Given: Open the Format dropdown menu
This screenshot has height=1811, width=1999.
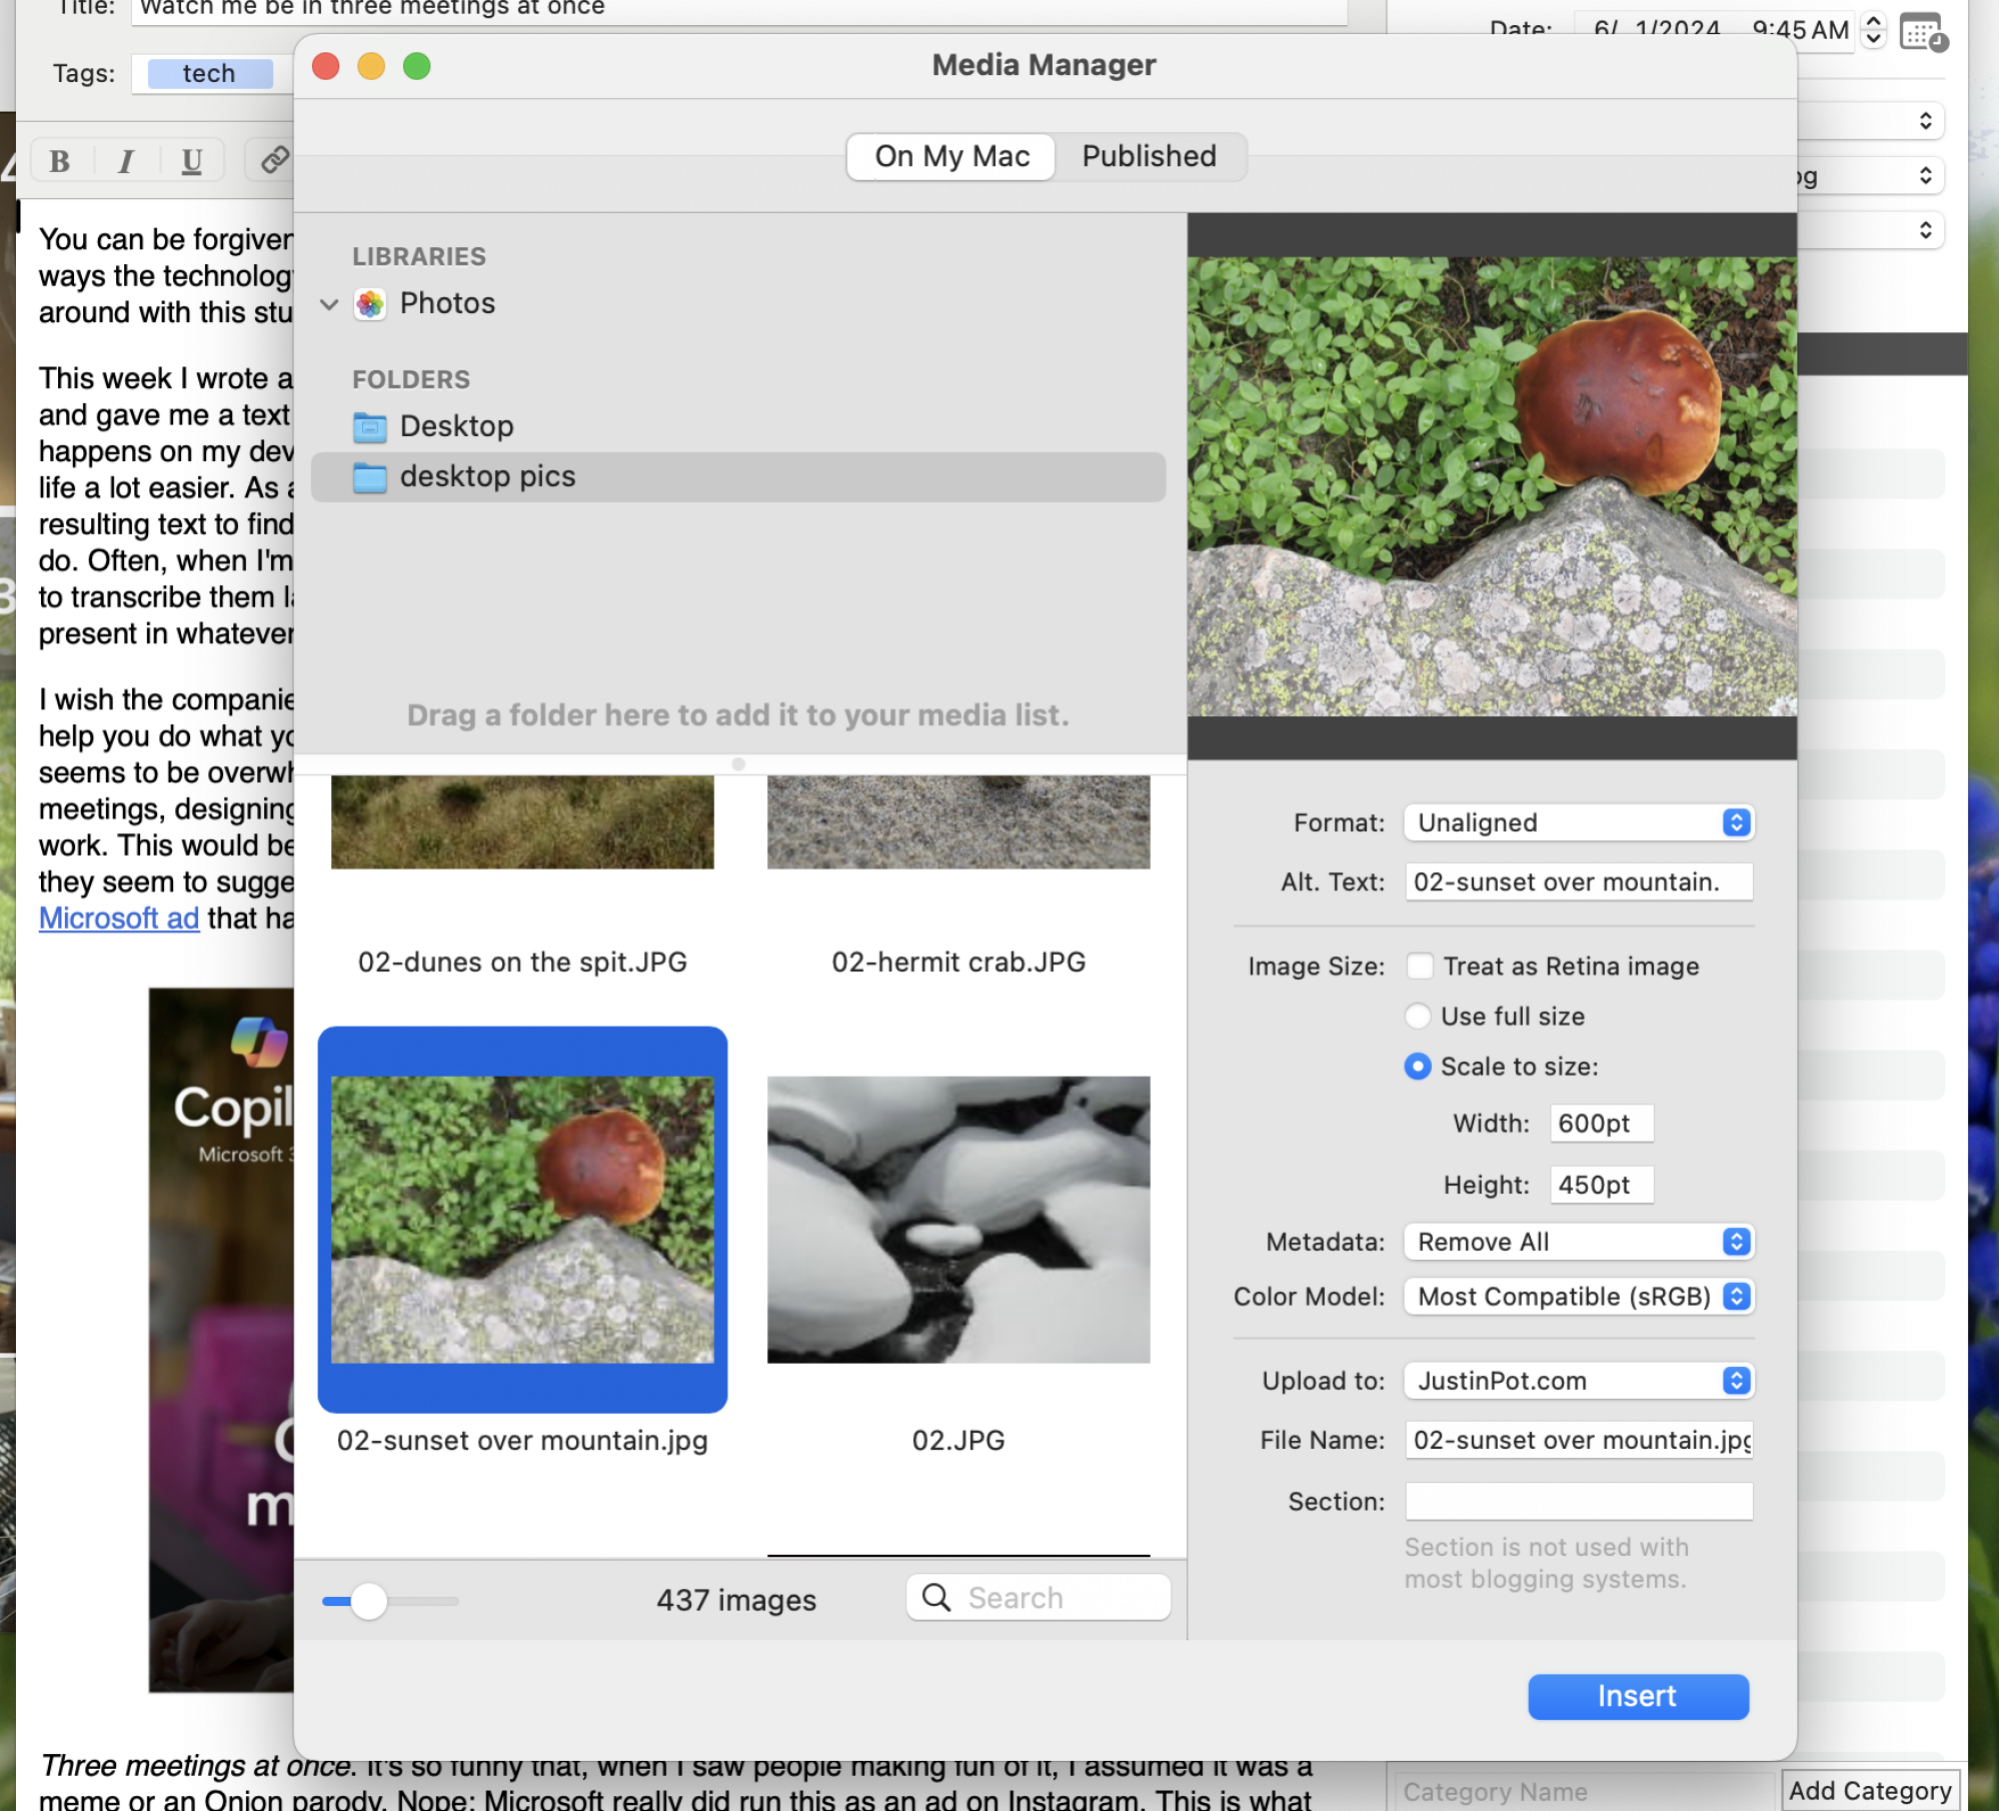Looking at the screenshot, I should [x=1574, y=822].
